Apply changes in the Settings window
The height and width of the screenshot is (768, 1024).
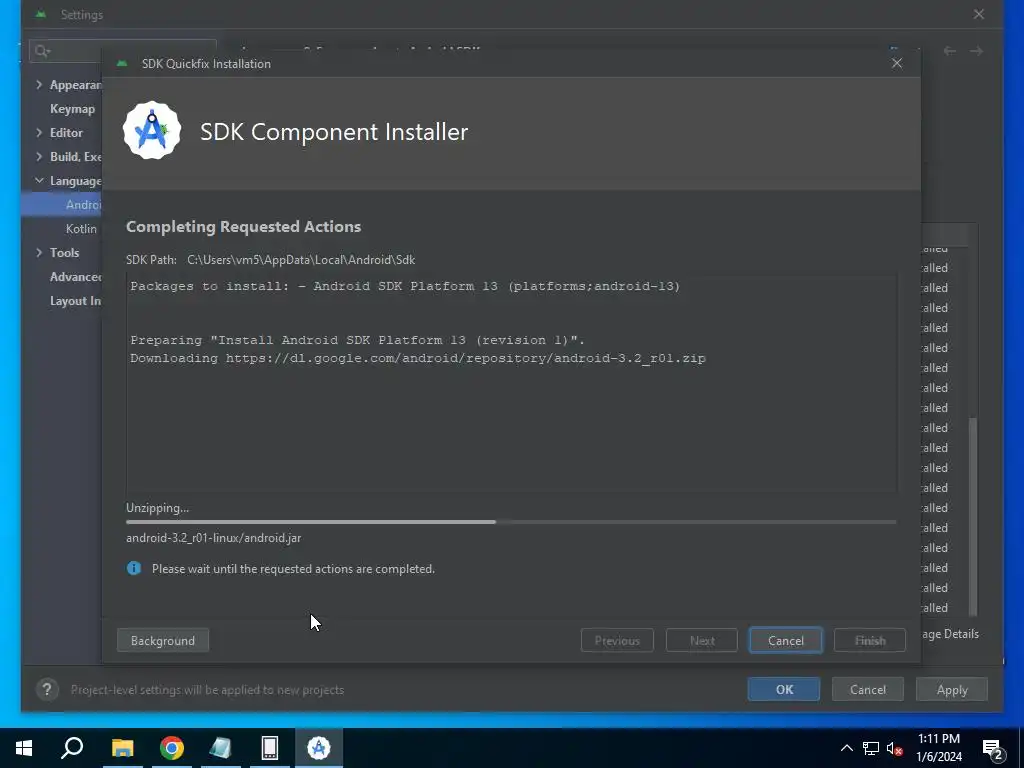952,689
